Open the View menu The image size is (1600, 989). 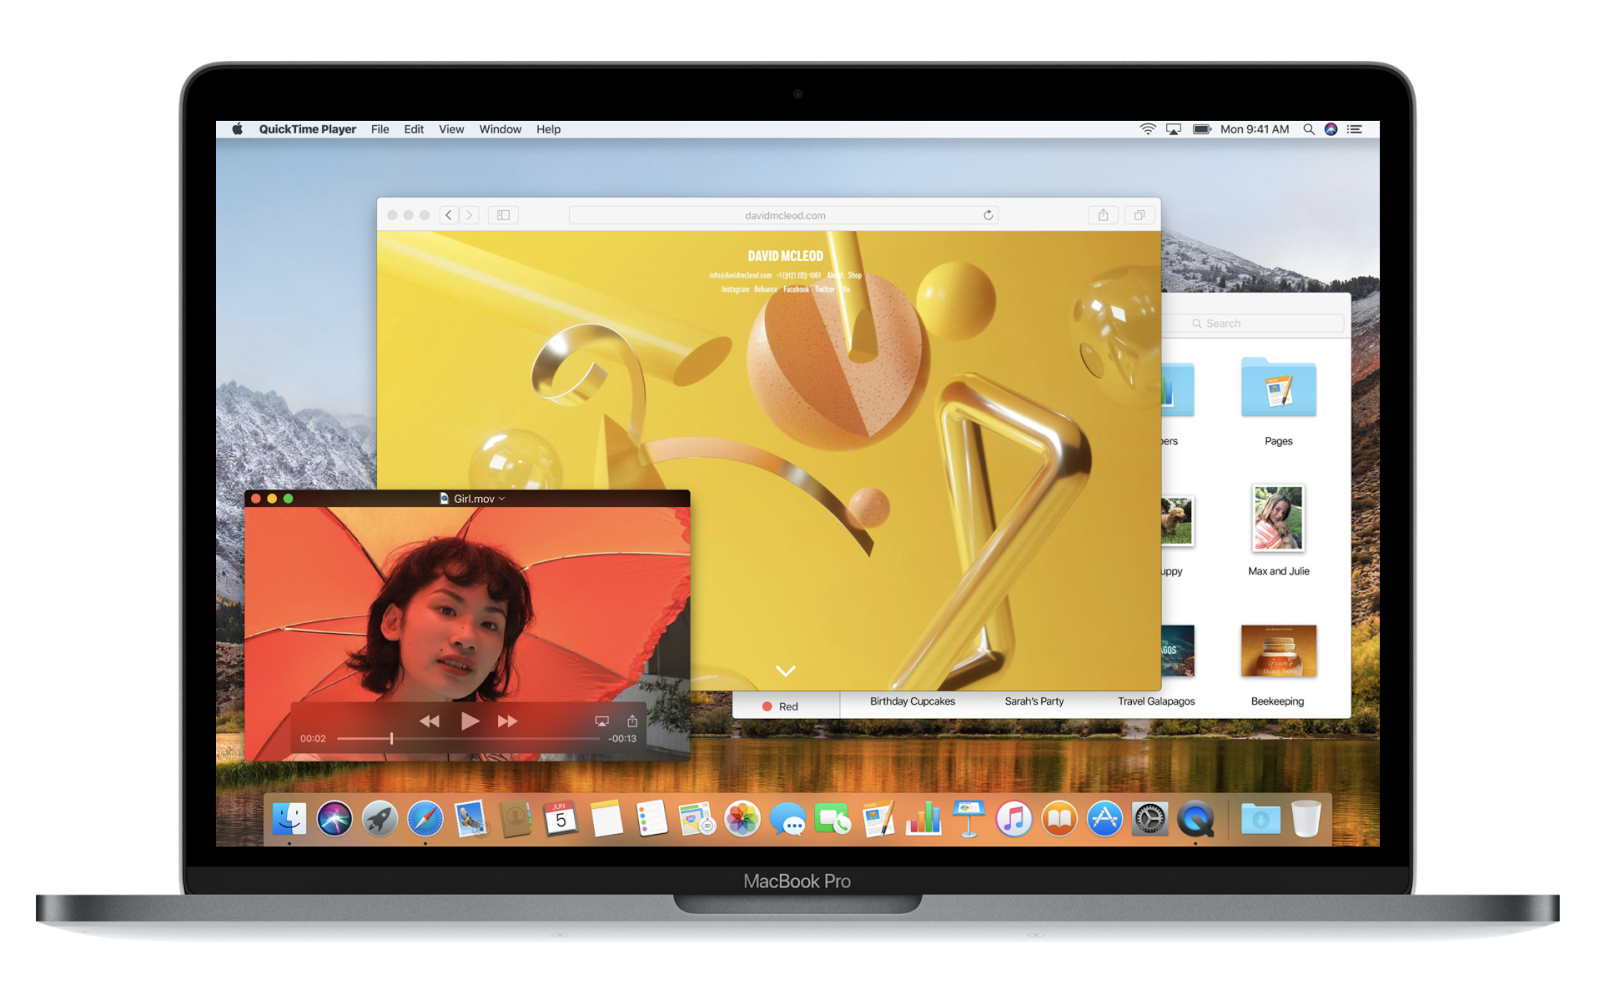pyautogui.click(x=451, y=129)
